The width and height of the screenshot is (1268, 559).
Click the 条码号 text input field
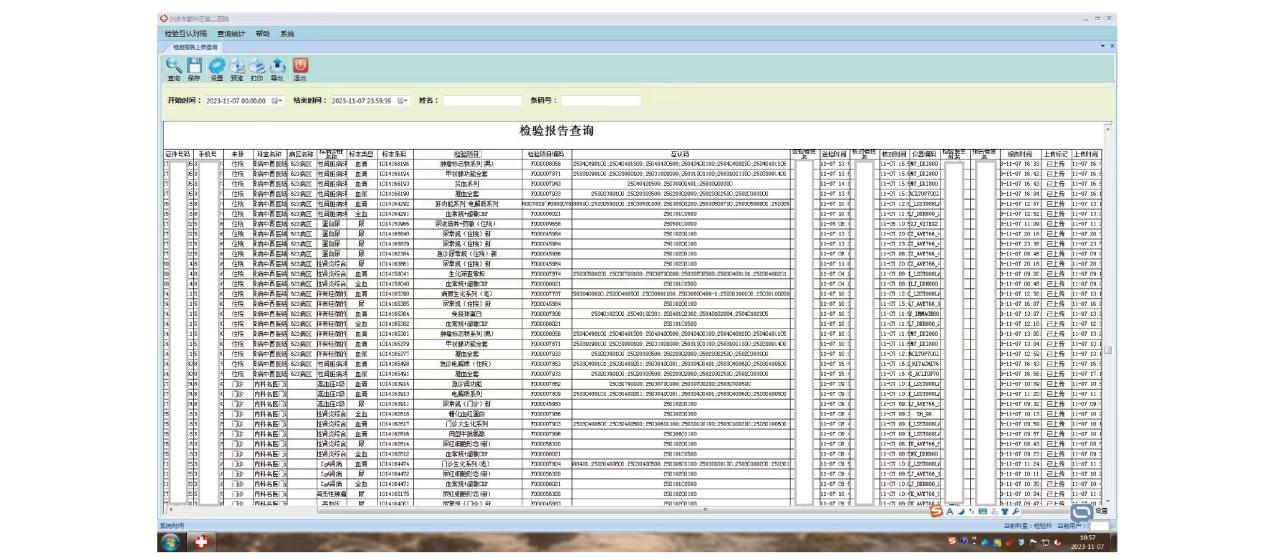(599, 100)
